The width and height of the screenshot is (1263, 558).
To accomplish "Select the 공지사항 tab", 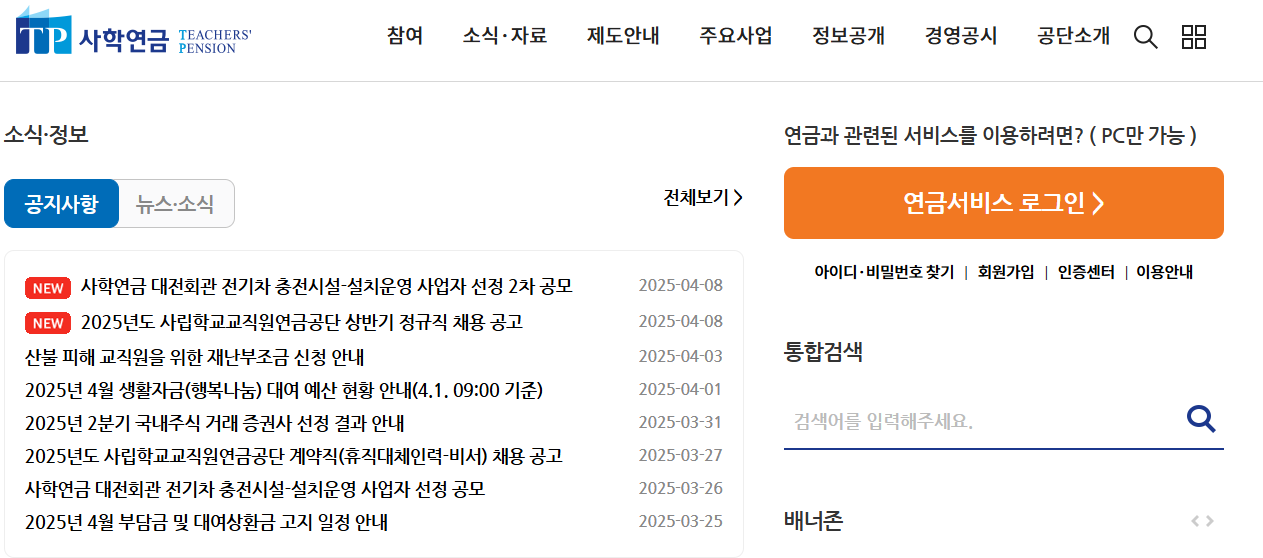I will [62, 204].
